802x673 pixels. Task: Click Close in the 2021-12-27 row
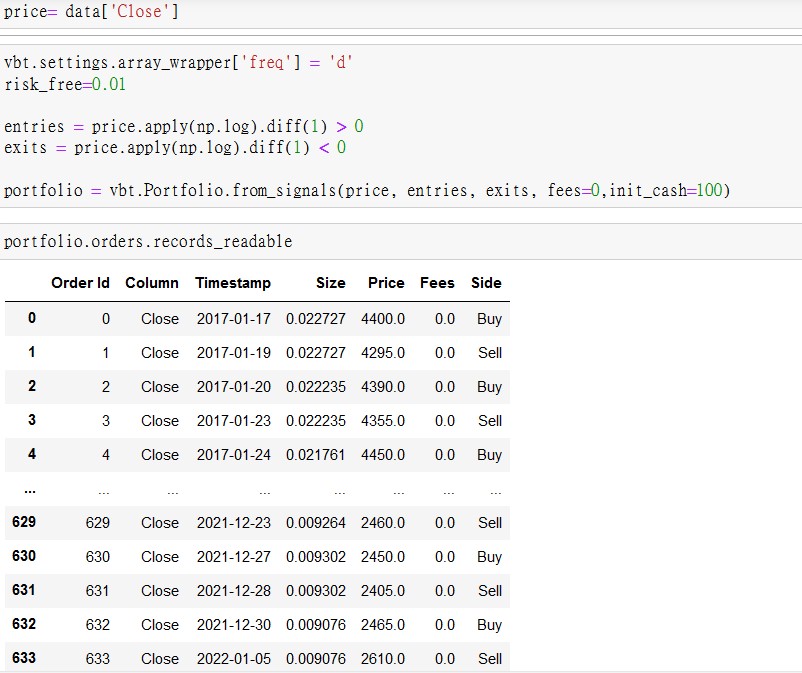point(160,557)
